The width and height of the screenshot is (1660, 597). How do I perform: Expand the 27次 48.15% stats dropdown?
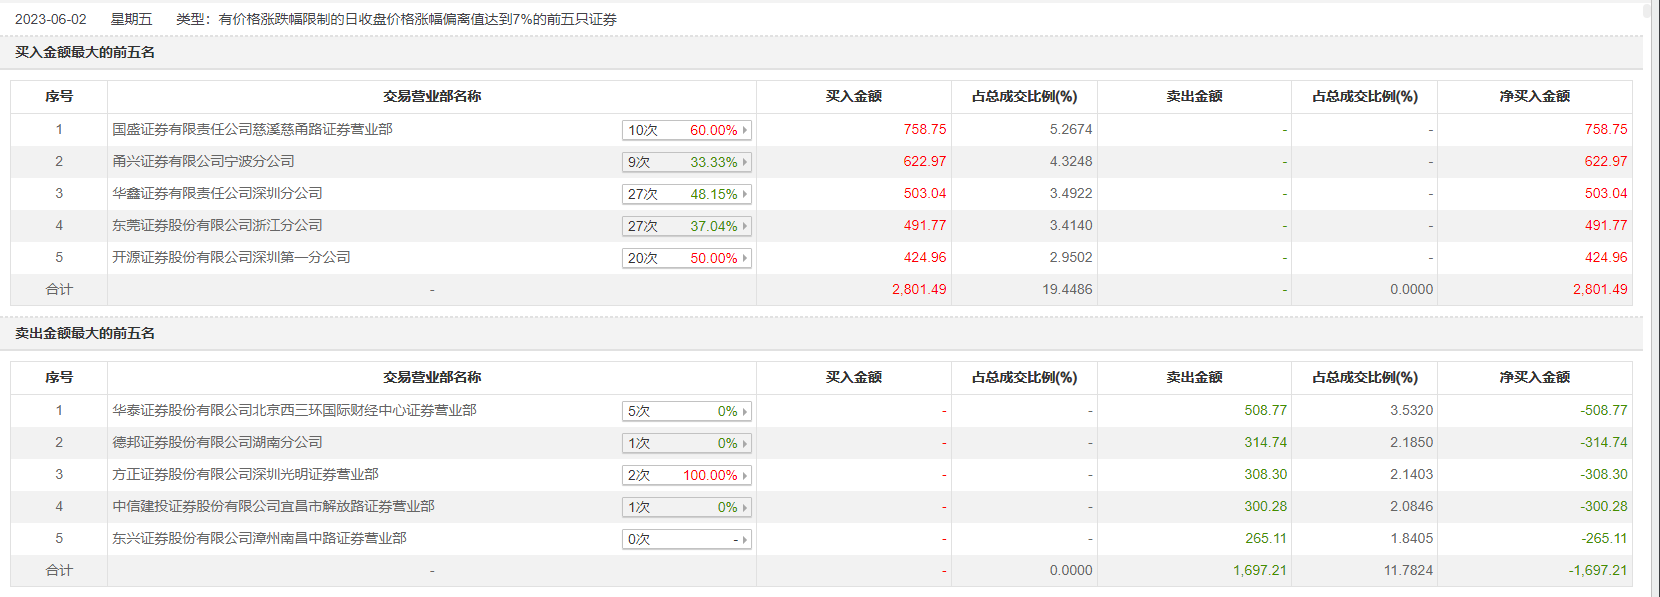pos(686,194)
